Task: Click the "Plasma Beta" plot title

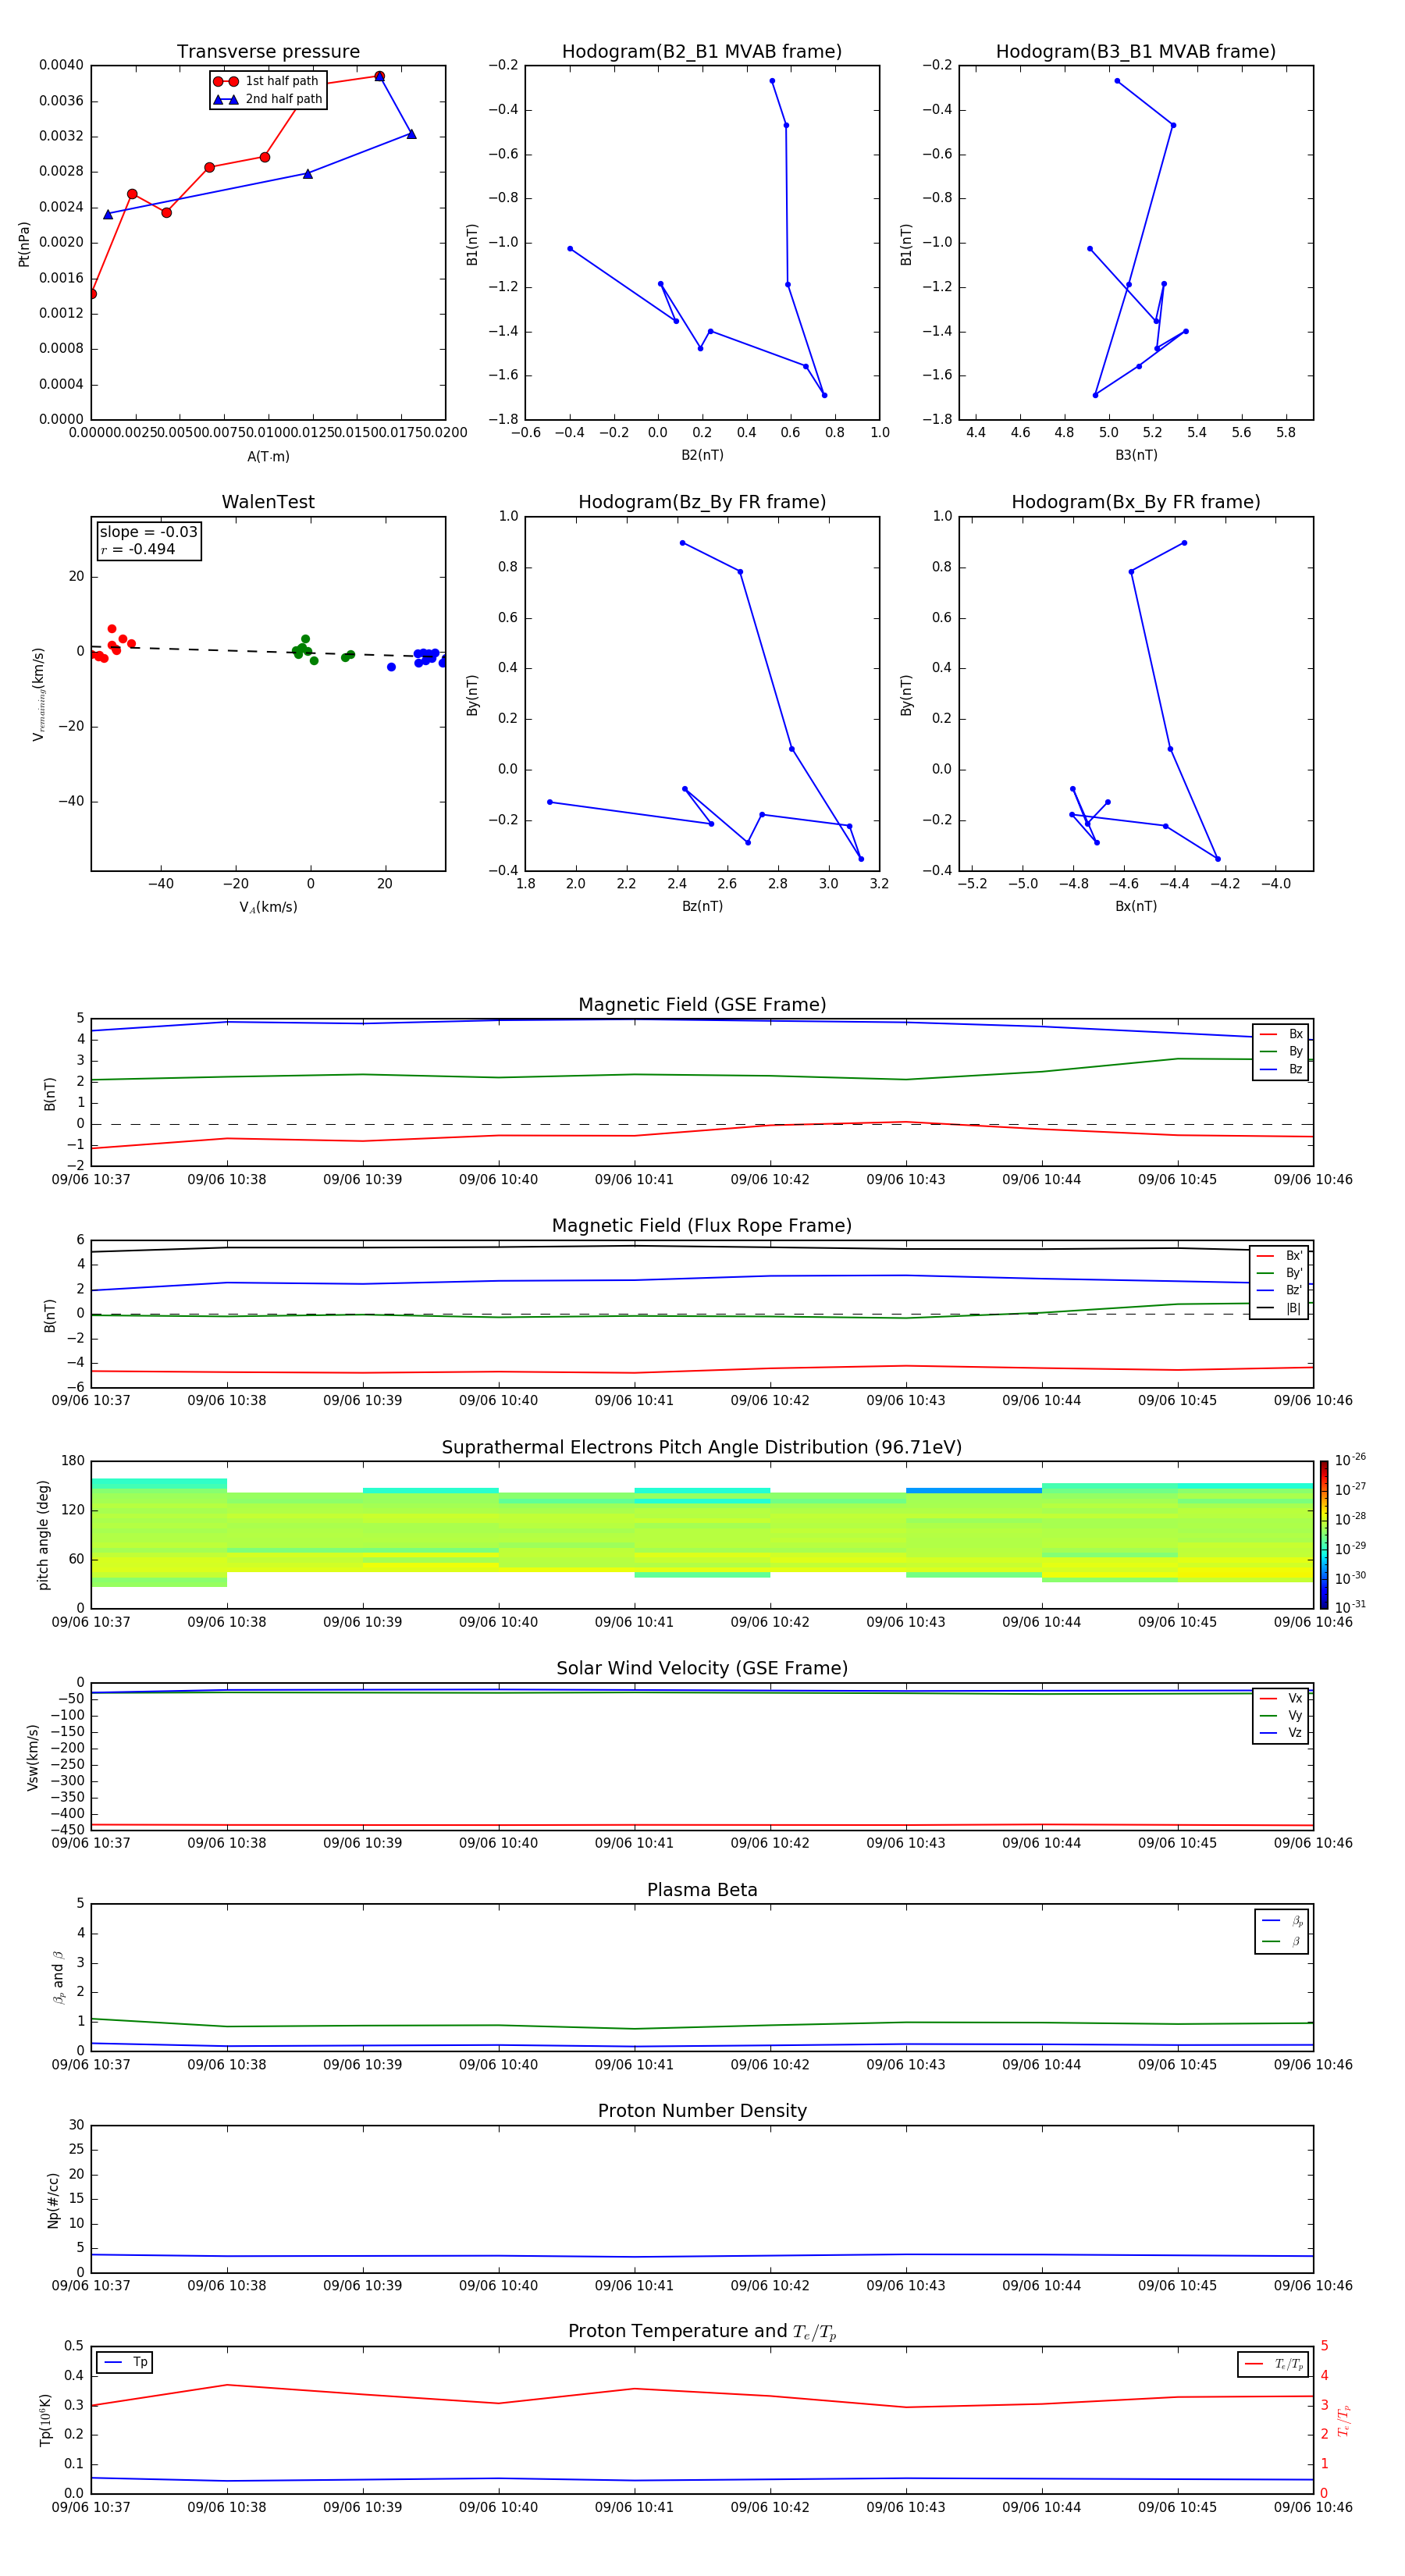Action: click(702, 1890)
